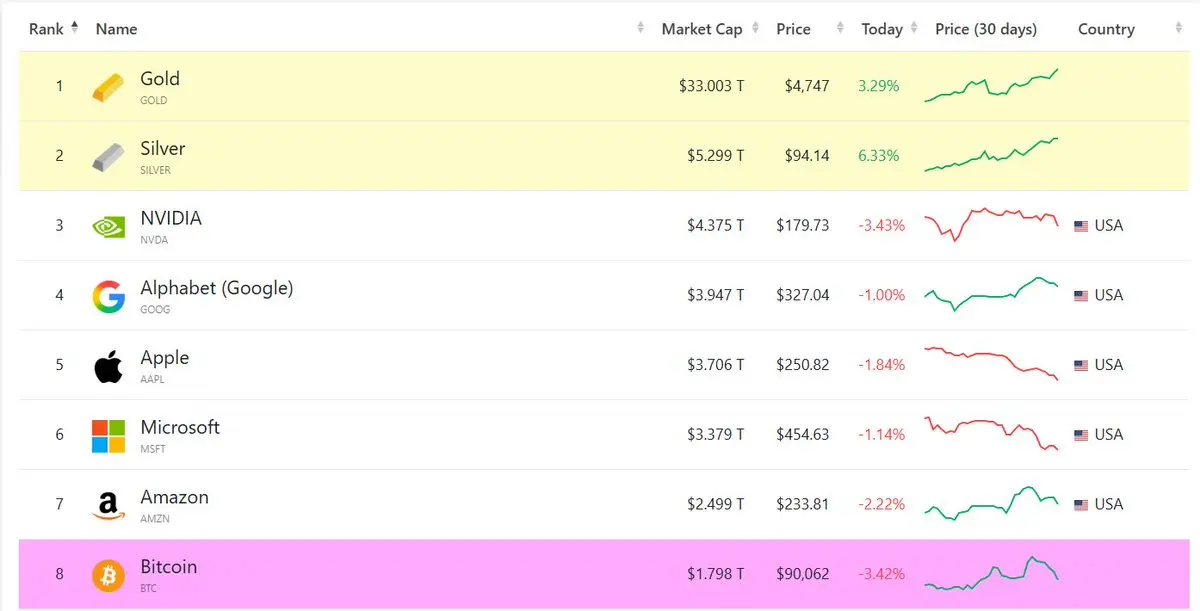Sort by Country column header

click(x=1106, y=29)
